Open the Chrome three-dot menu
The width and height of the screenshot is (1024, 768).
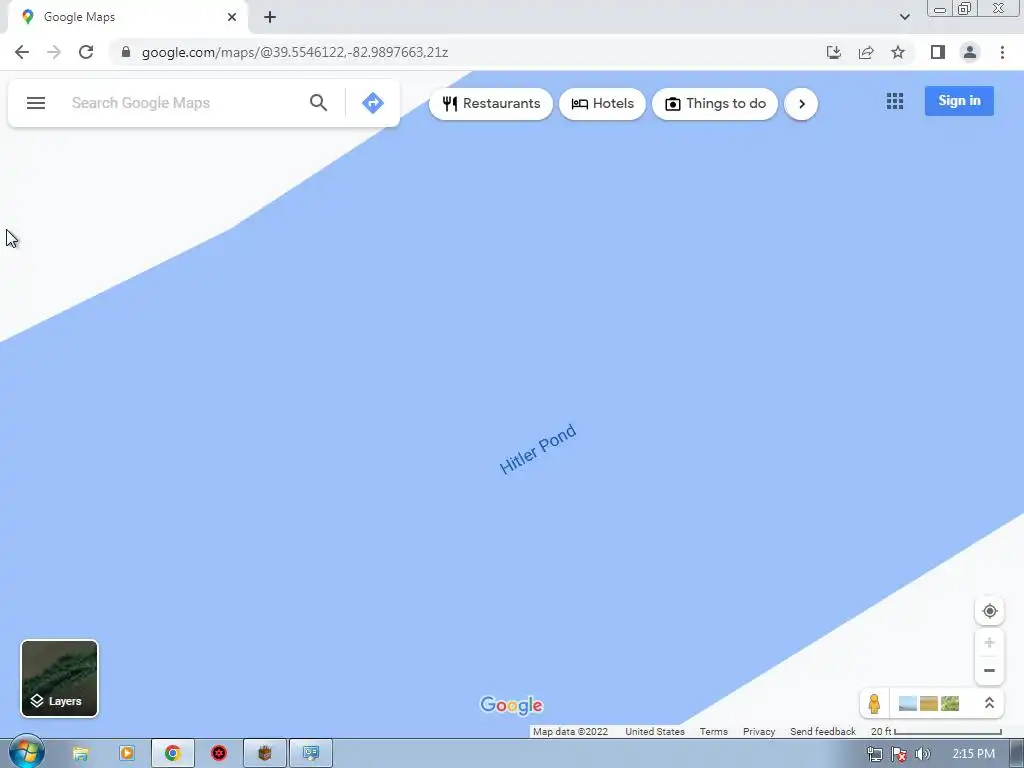coord(1002,52)
